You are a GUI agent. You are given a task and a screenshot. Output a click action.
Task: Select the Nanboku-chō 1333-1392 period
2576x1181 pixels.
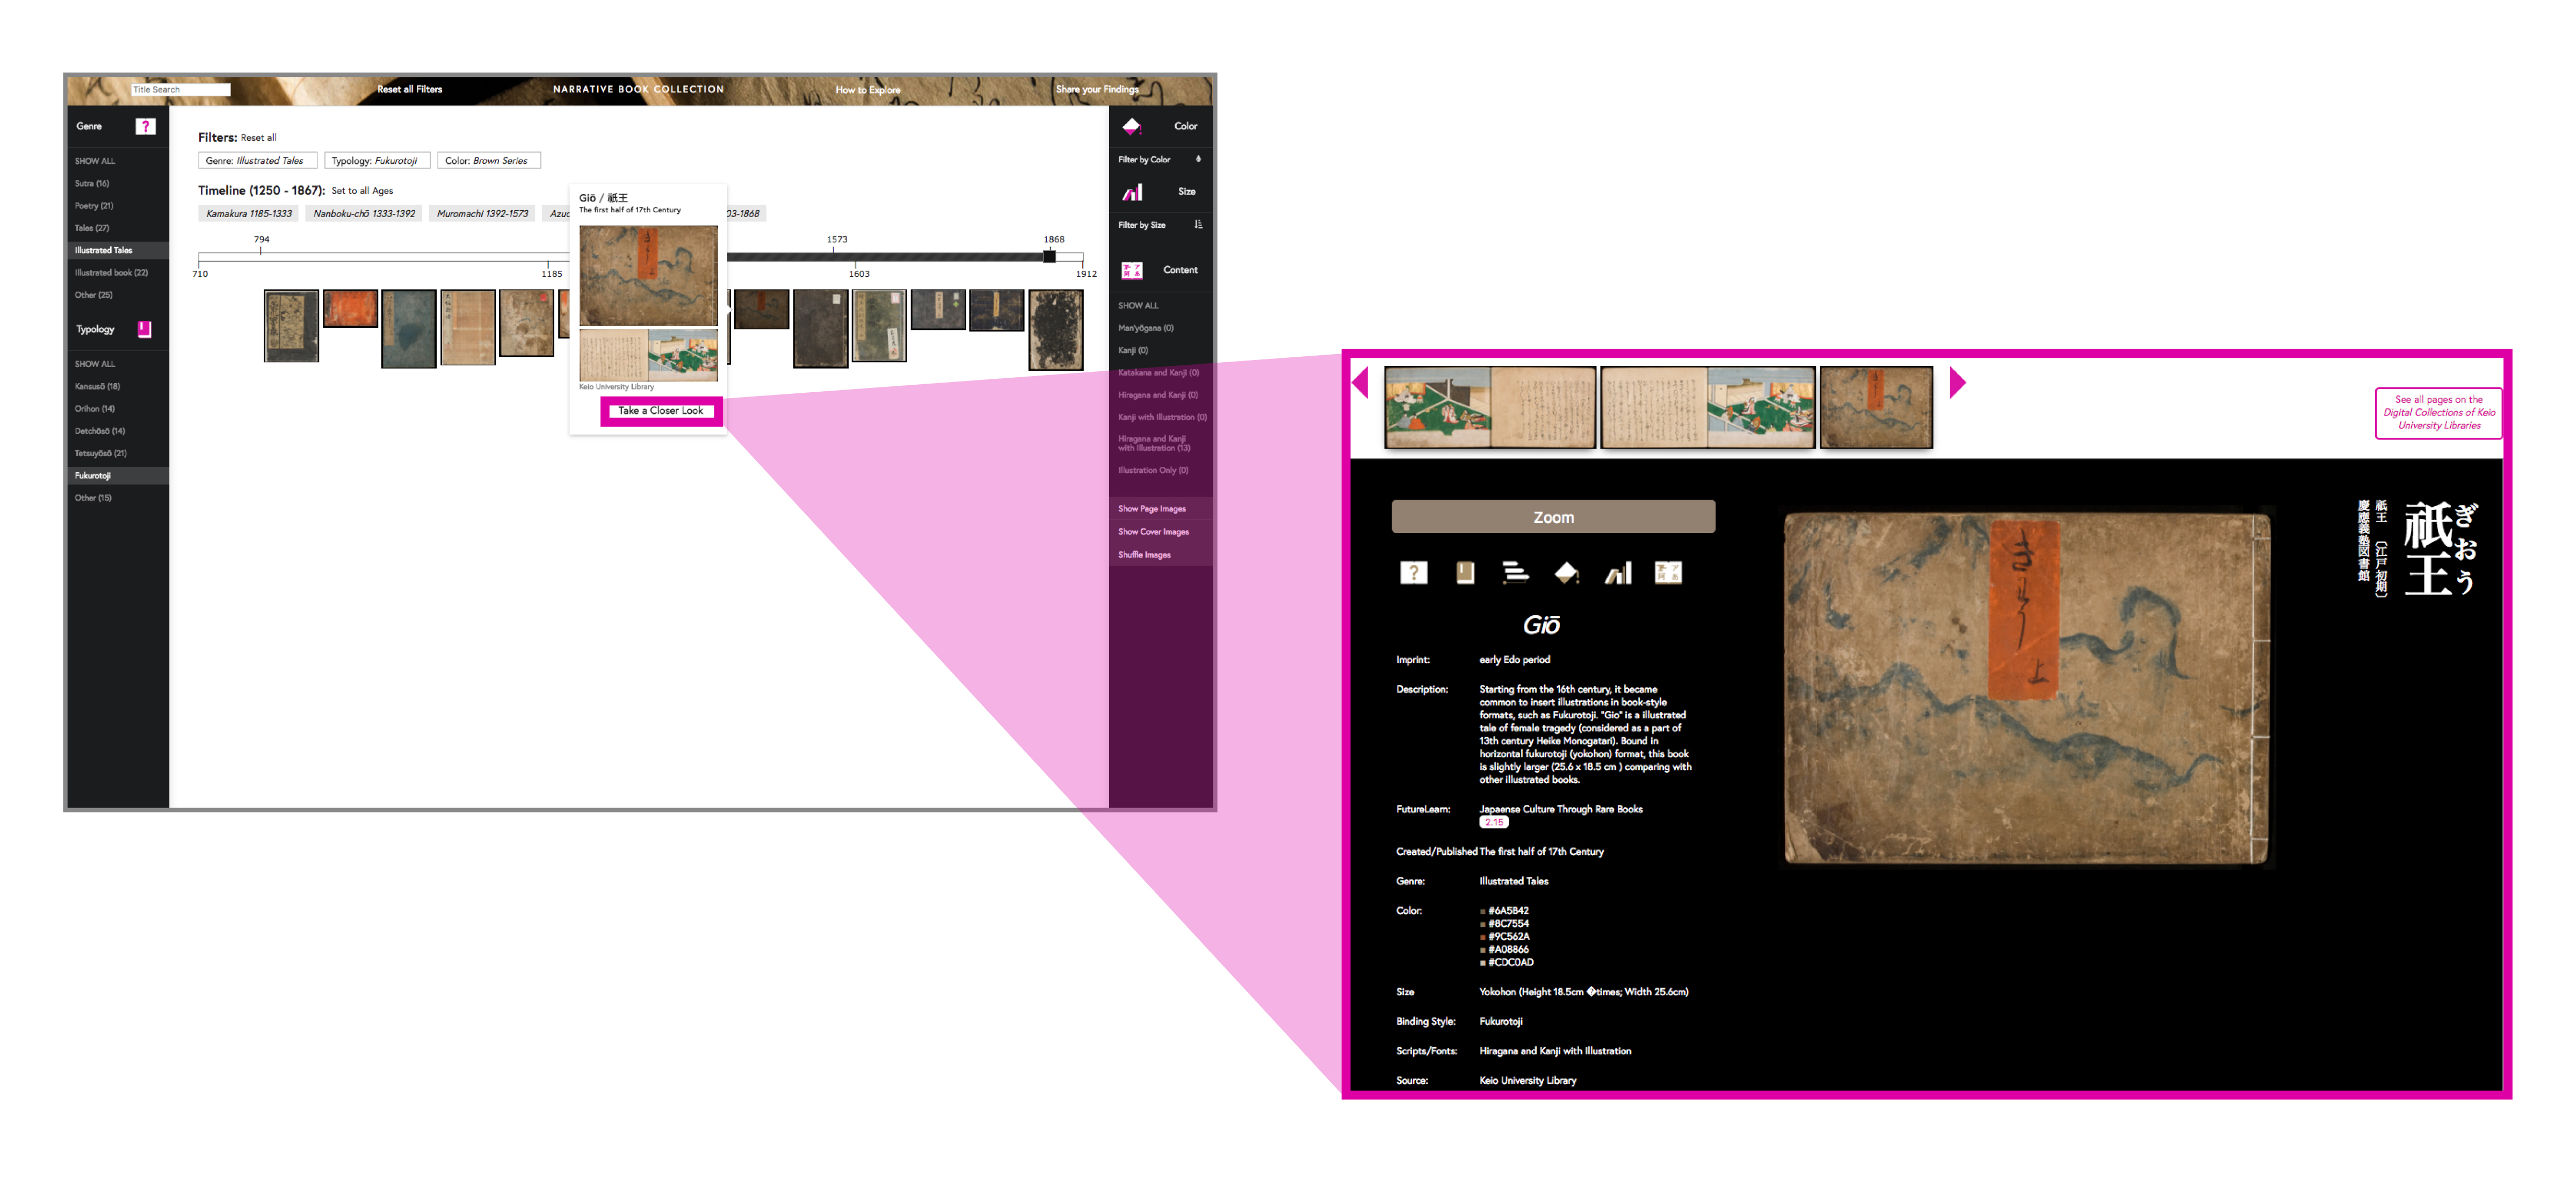click(x=364, y=214)
